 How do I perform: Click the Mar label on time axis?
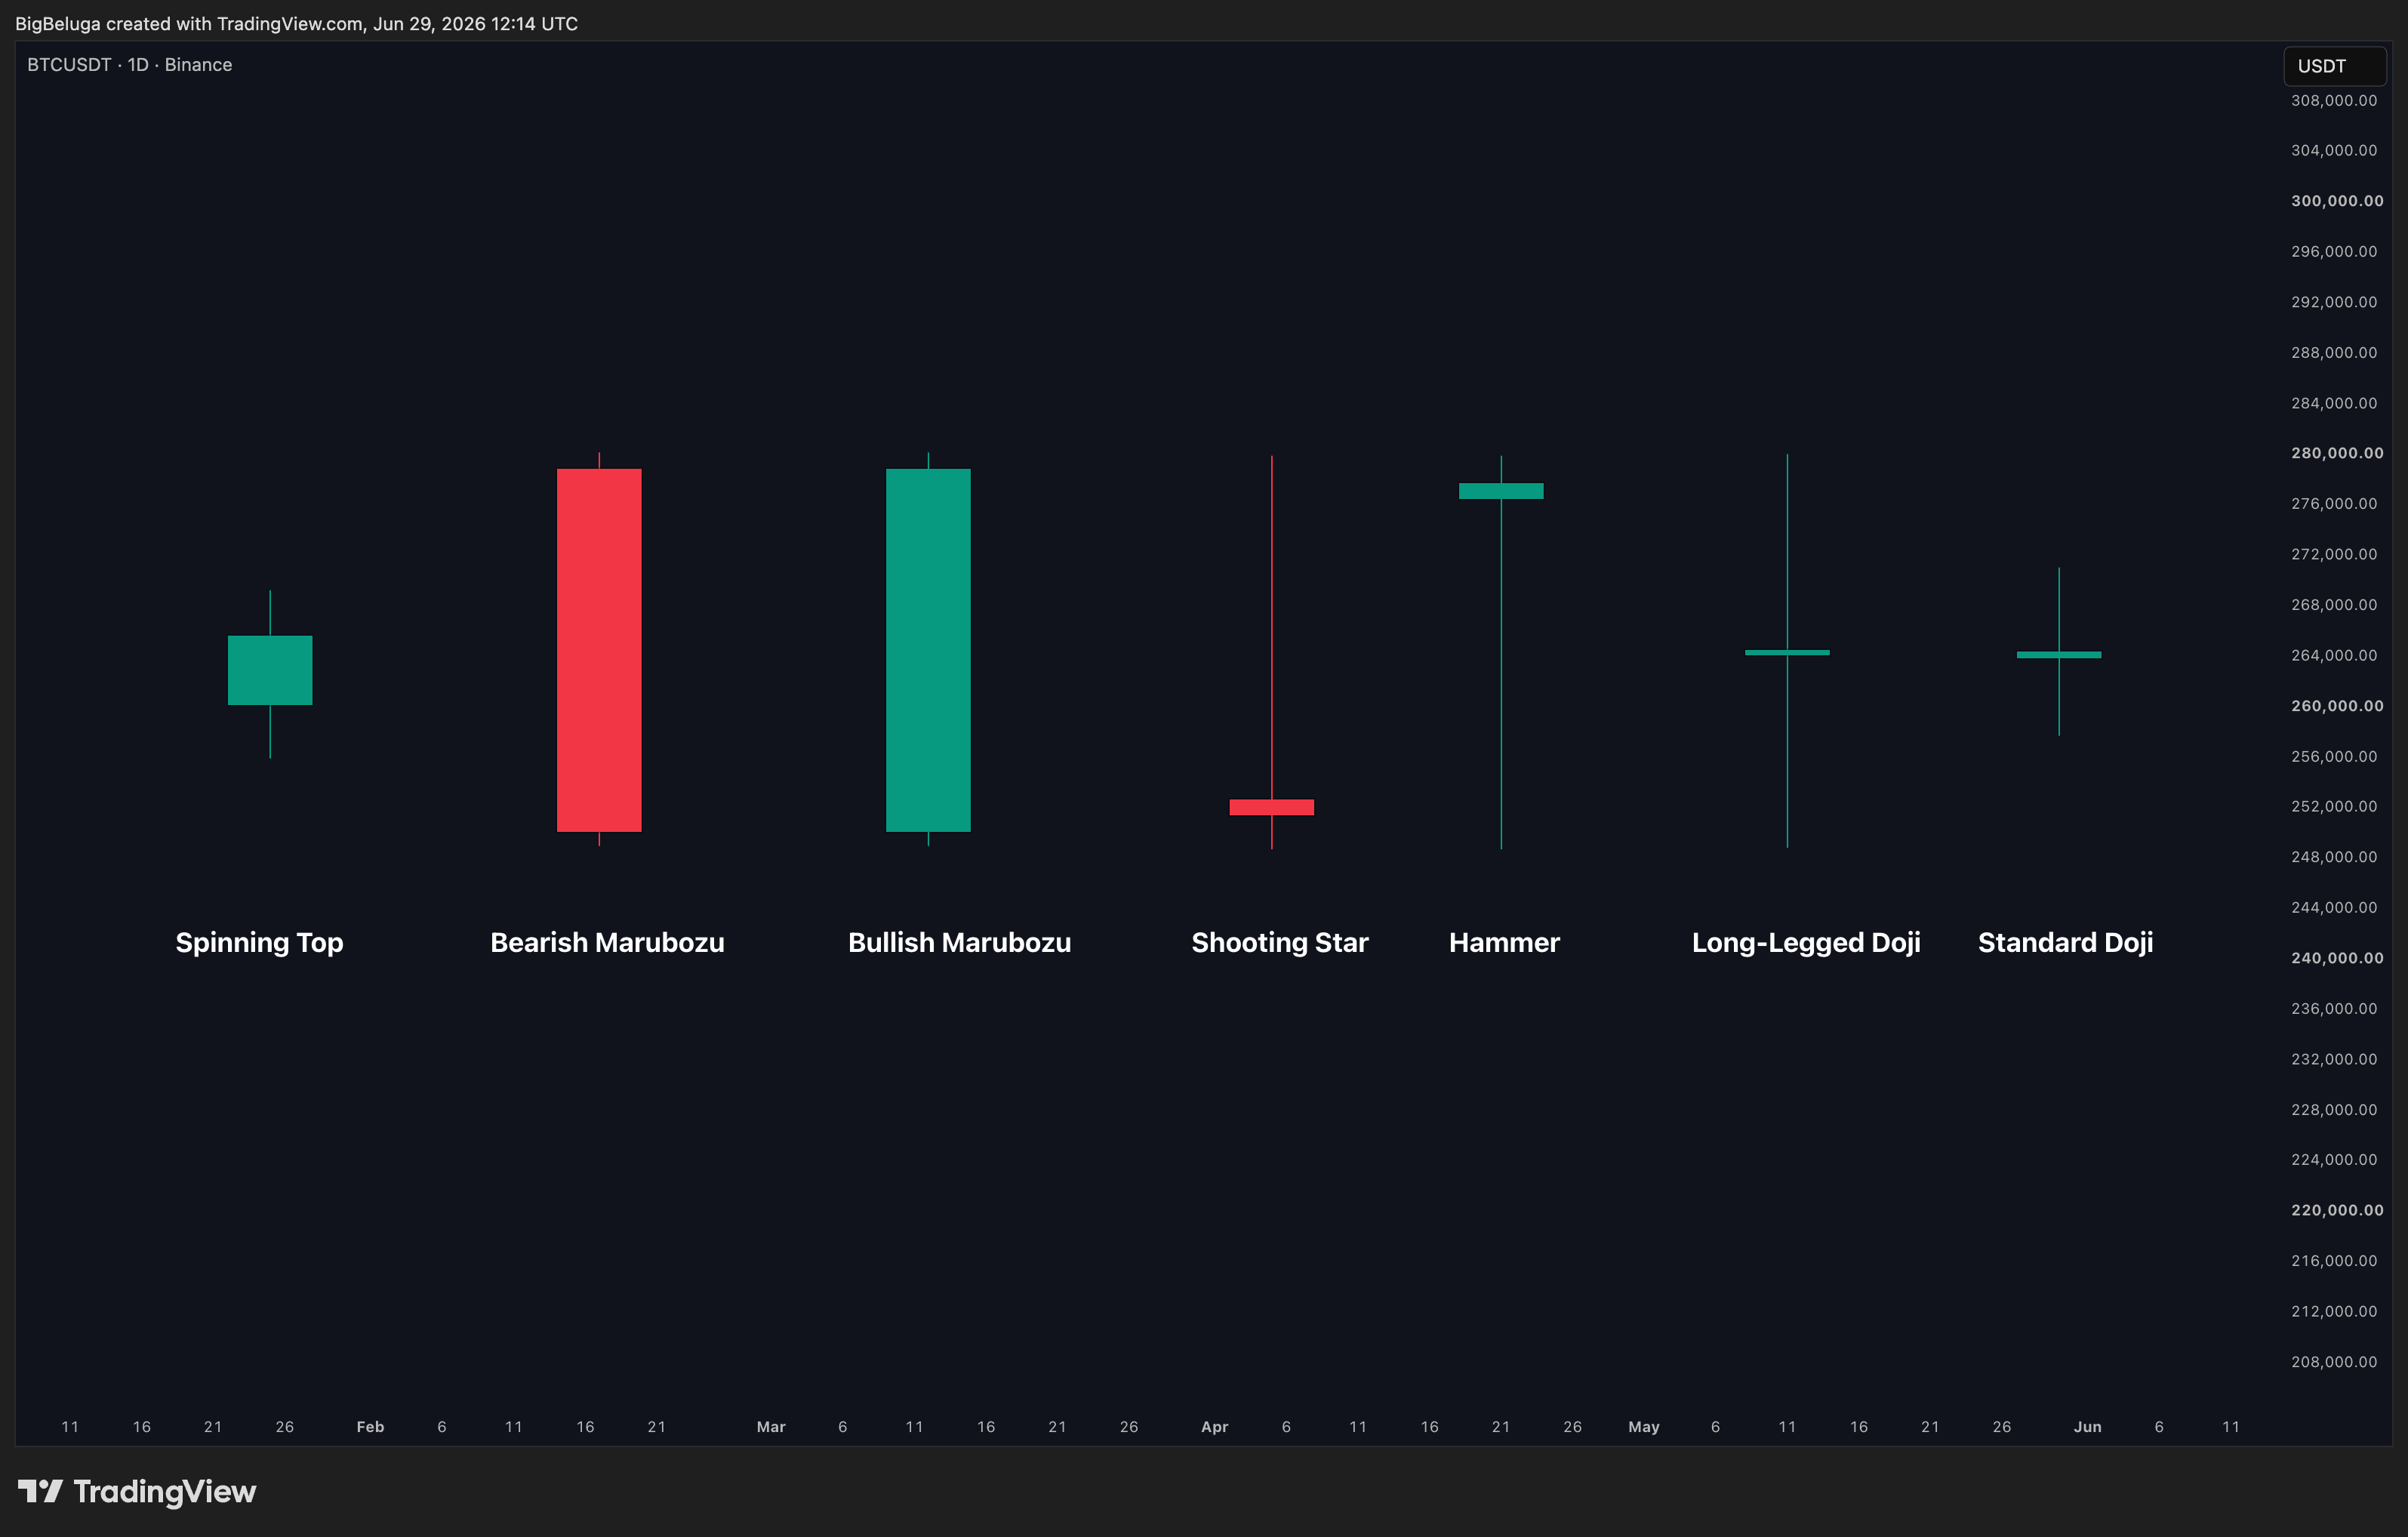(771, 1427)
